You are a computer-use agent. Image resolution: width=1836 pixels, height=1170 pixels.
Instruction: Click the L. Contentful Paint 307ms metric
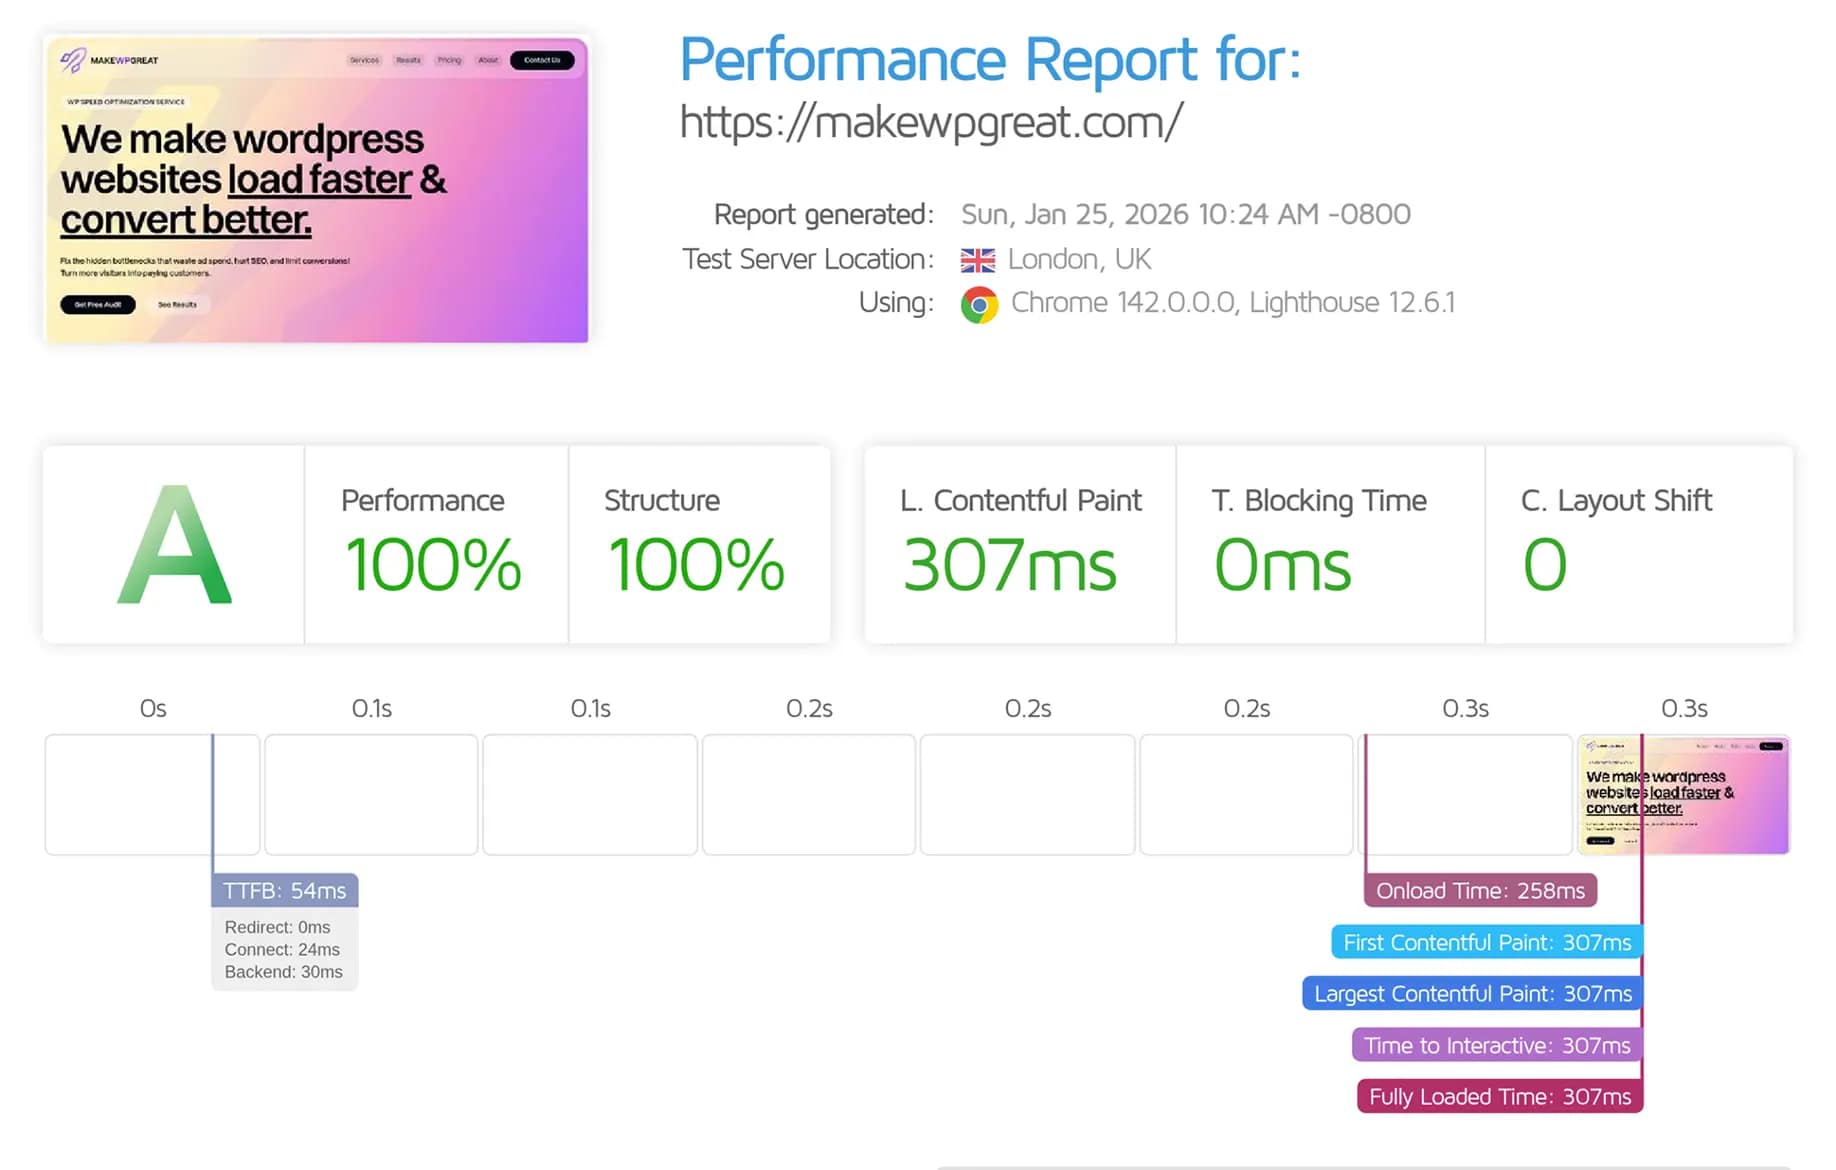tap(1010, 565)
